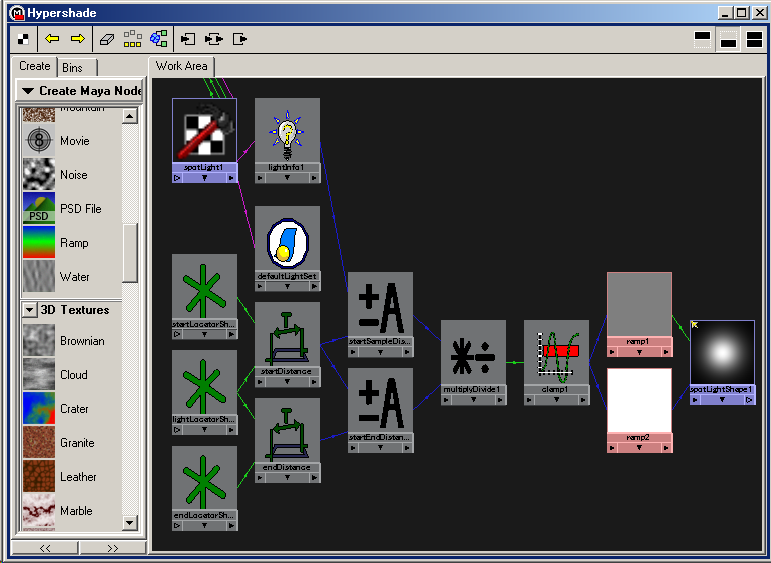771x563 pixels.
Task: Click the Input Connections toolbar icon
Action: (x=188, y=39)
